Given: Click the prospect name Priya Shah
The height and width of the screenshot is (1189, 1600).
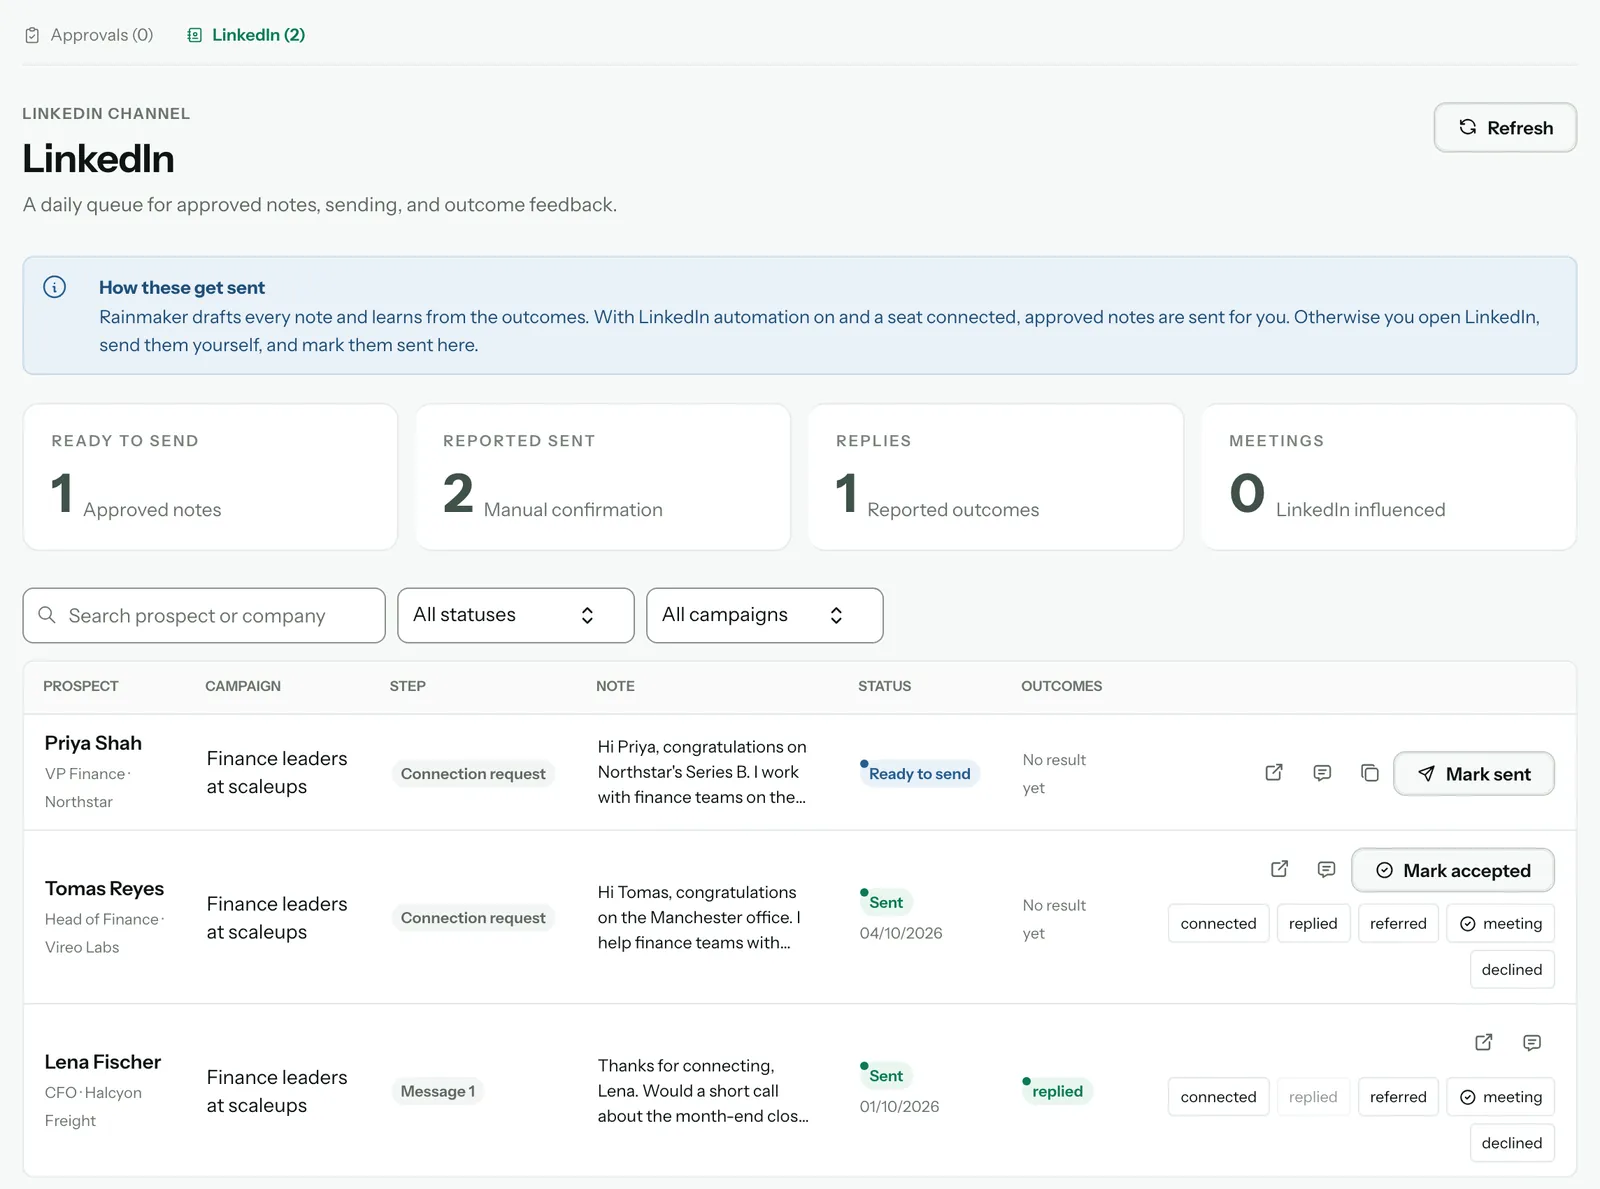Looking at the screenshot, I should pyautogui.click(x=93, y=743).
